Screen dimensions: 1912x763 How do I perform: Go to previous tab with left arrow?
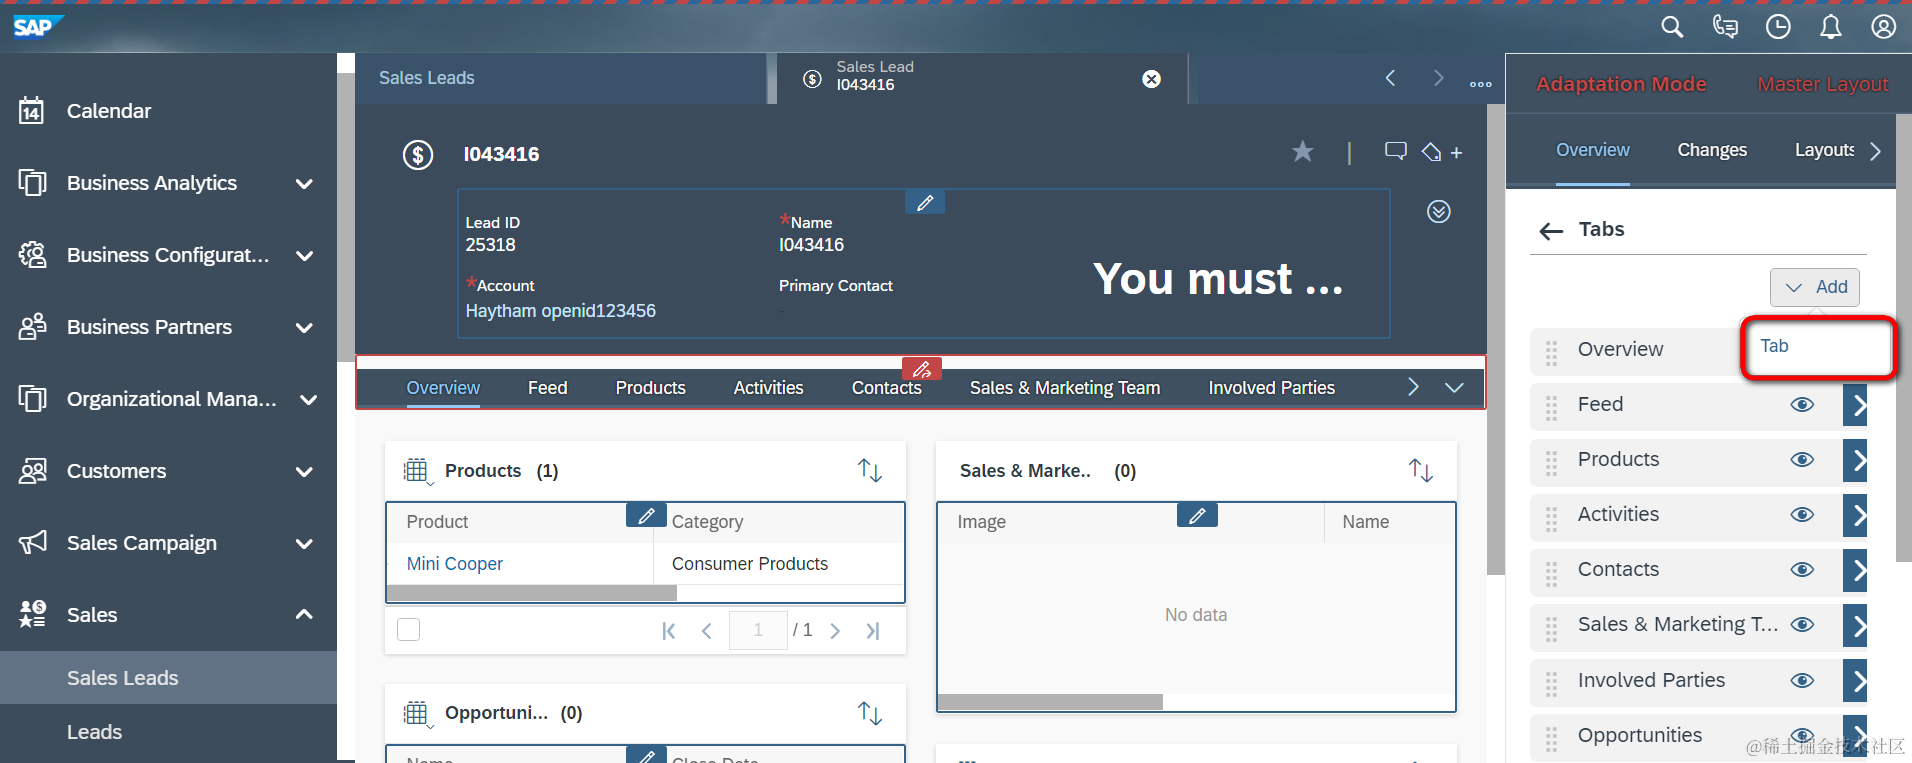click(x=1390, y=78)
